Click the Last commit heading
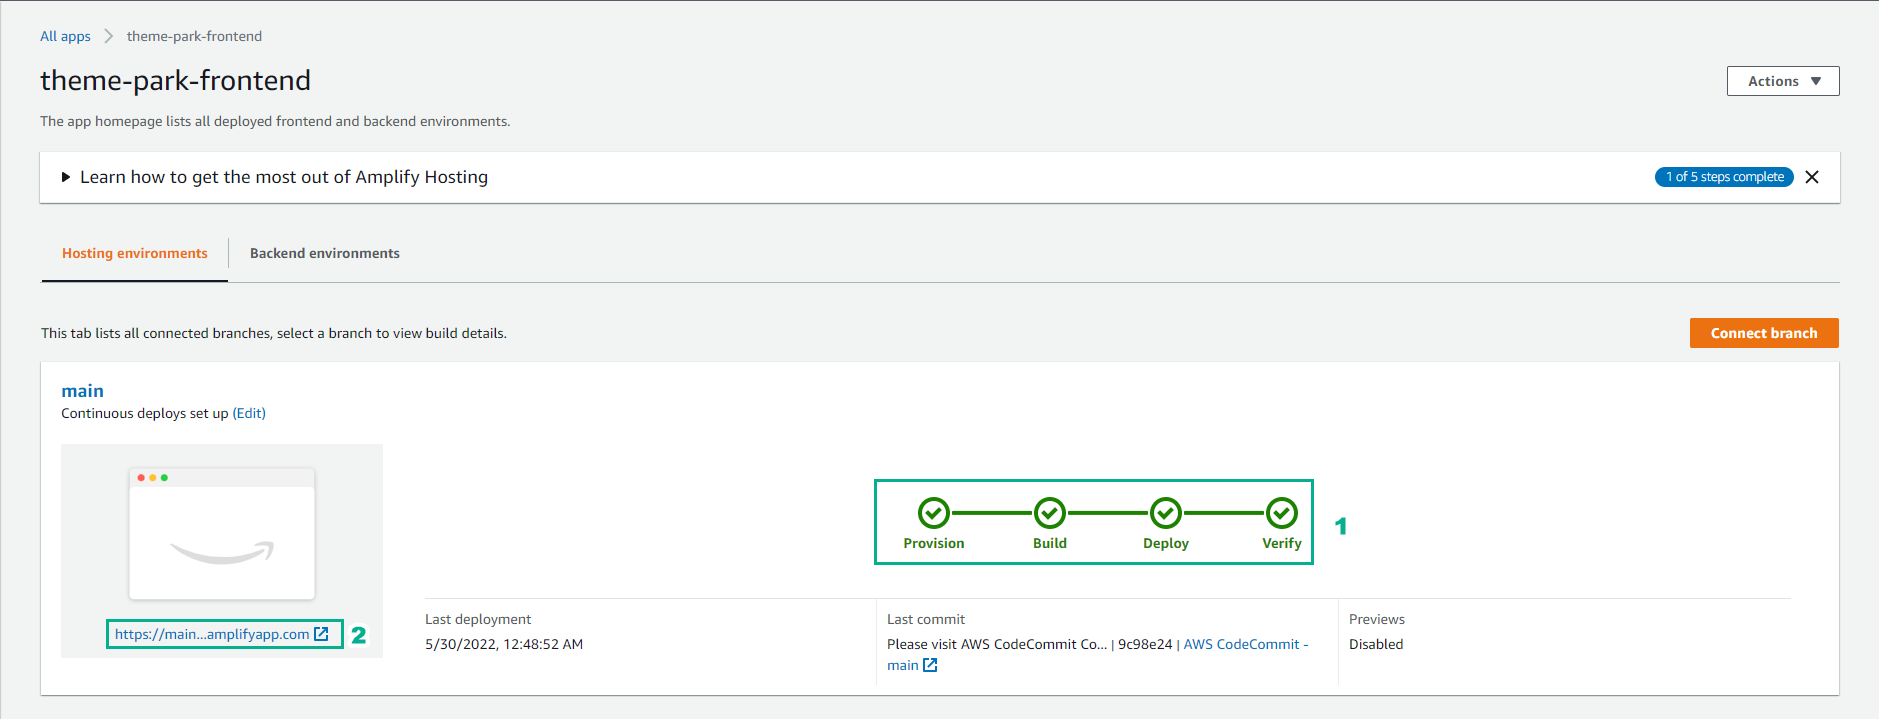This screenshot has height=719, width=1879. [926, 619]
